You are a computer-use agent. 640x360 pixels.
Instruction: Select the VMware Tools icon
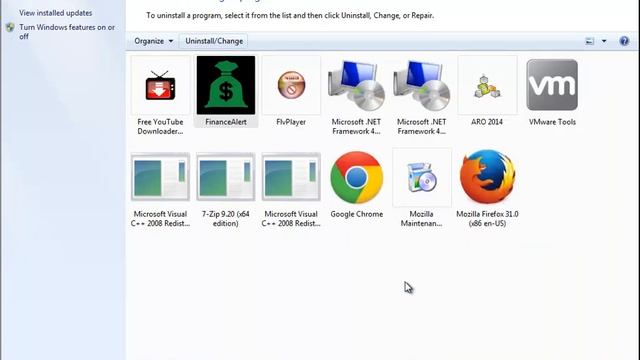coord(552,85)
